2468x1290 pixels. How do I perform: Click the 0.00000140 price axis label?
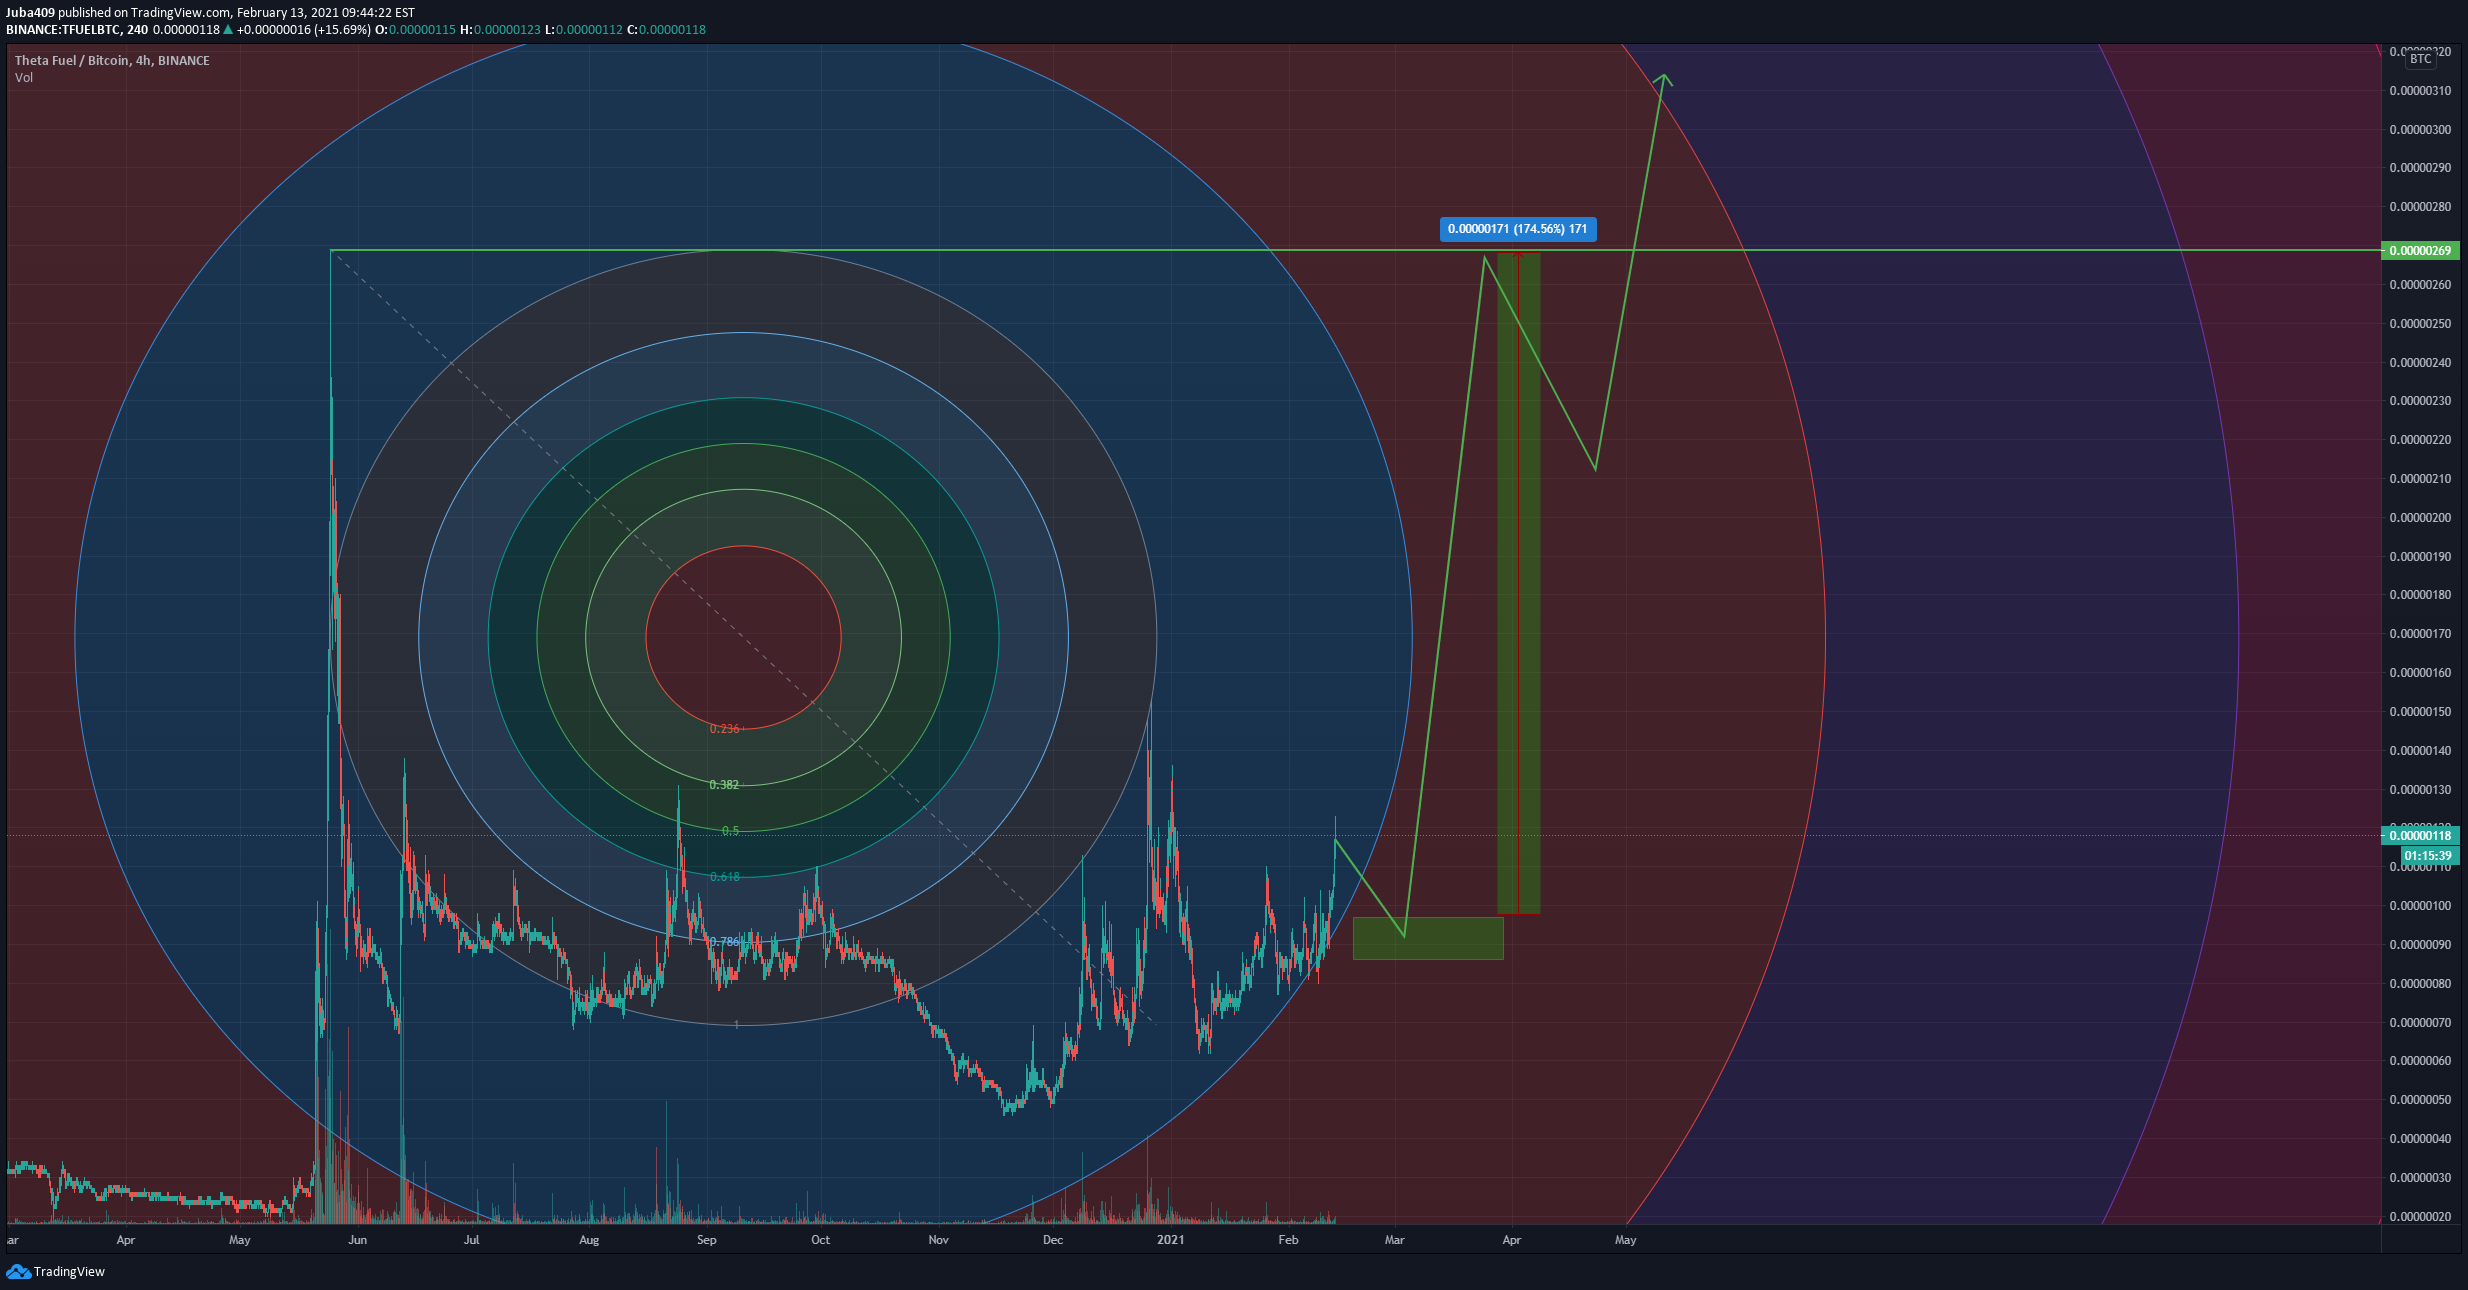click(x=2420, y=751)
